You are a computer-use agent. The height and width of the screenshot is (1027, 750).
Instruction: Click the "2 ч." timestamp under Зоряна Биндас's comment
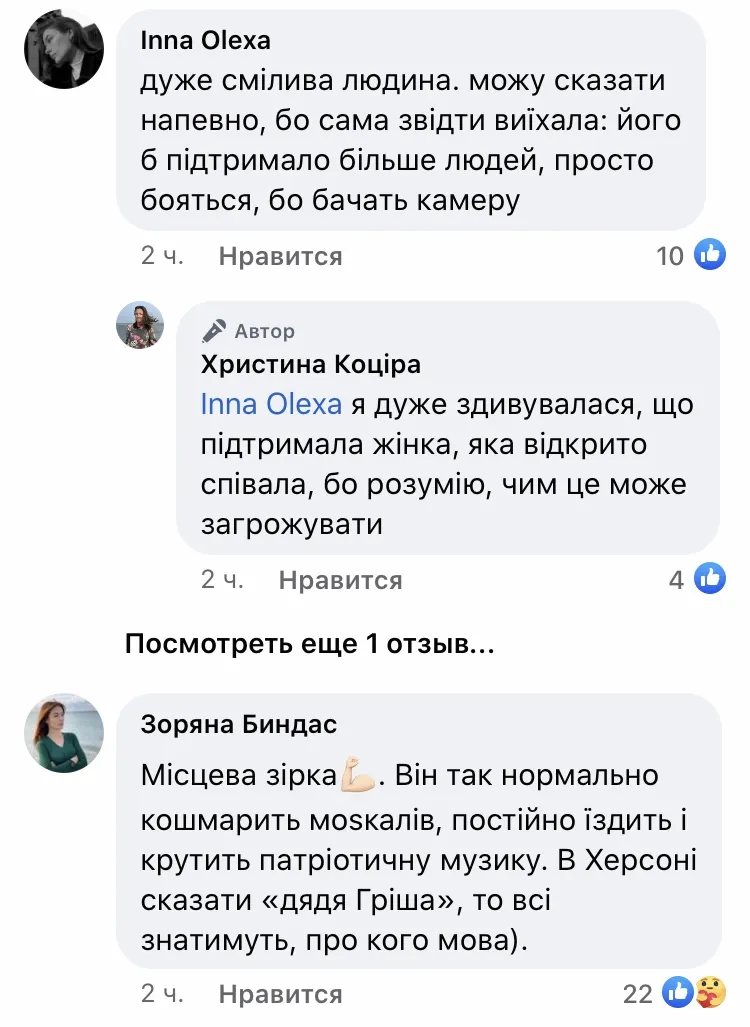click(x=163, y=993)
